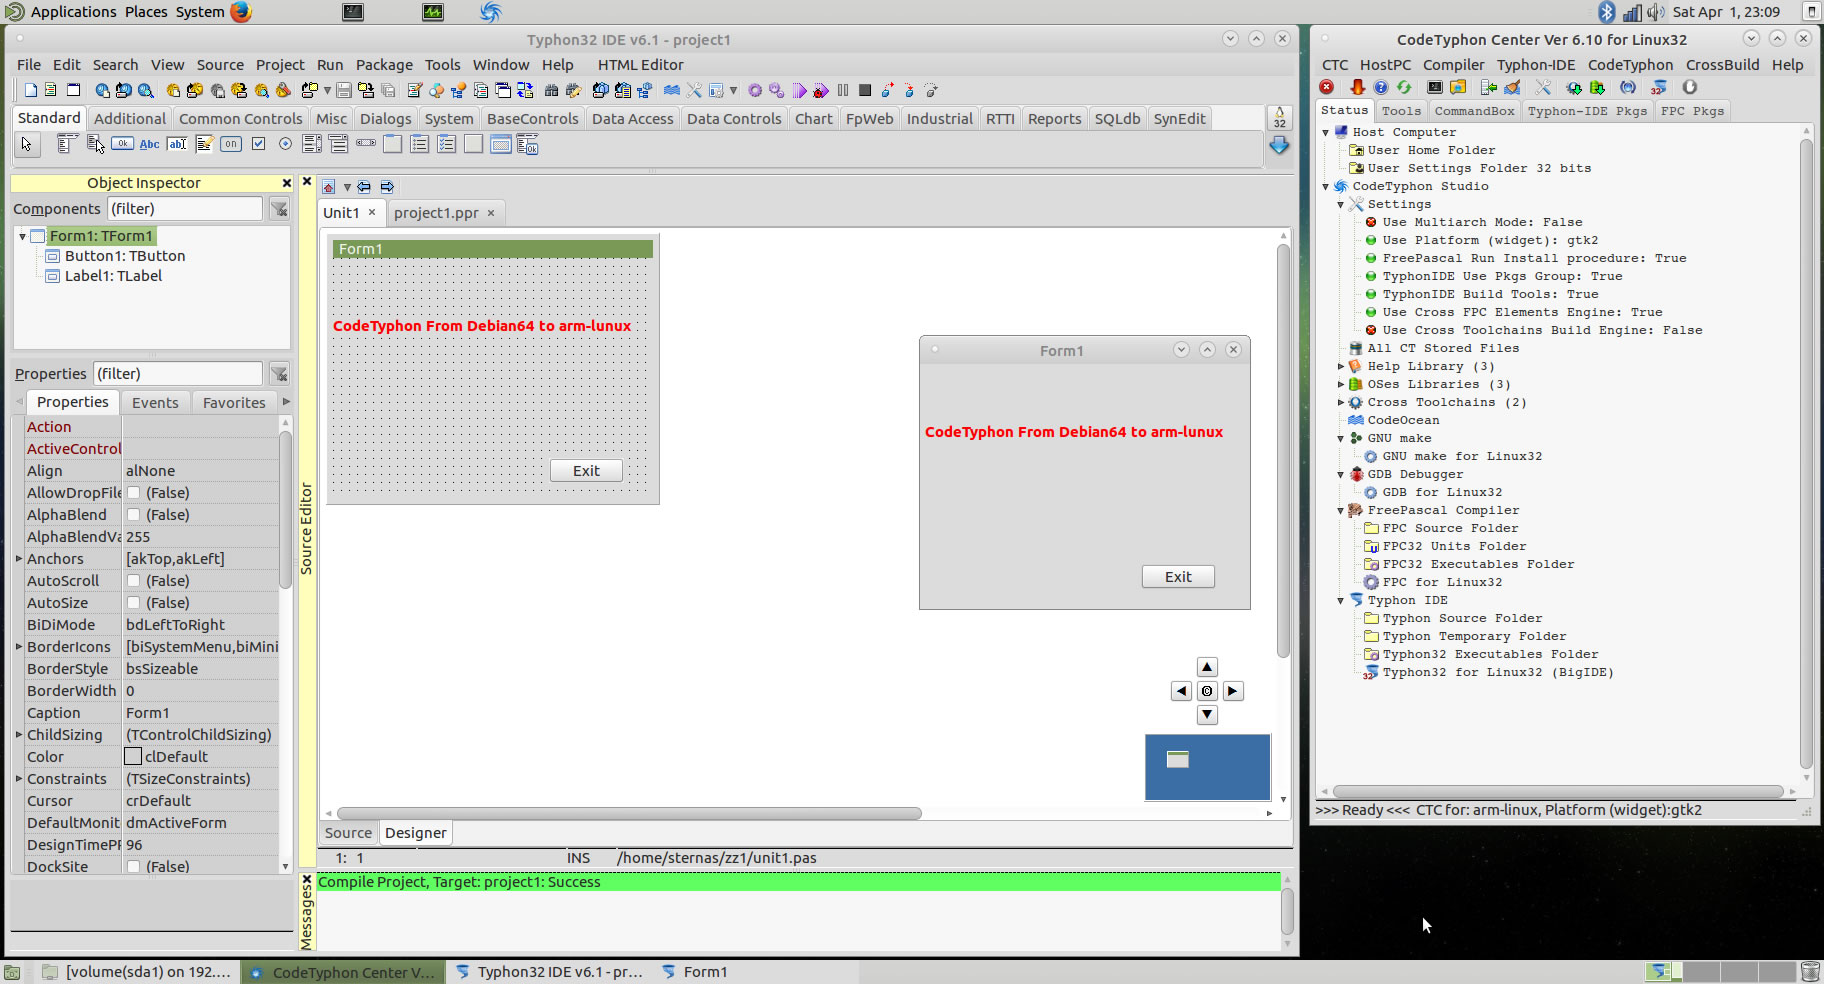Click the designer horizontal scrollbar
The width and height of the screenshot is (1824, 984).
pyautogui.click(x=629, y=813)
